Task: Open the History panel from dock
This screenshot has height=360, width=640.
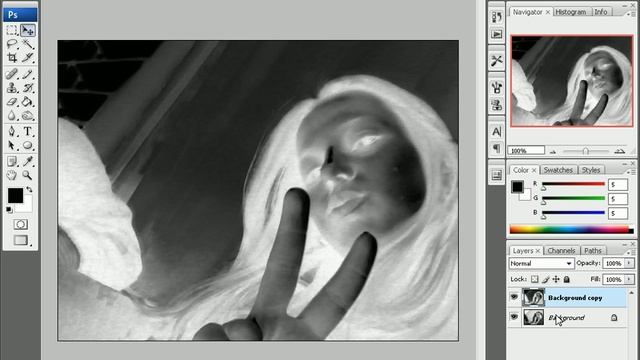Action: point(496,17)
